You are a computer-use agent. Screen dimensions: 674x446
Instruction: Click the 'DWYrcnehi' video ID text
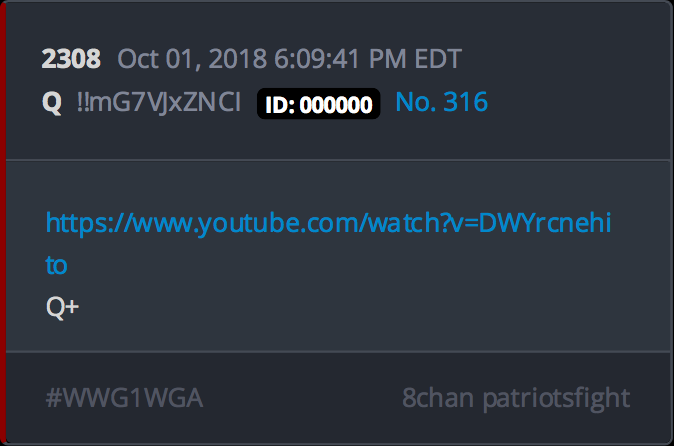pyautogui.click(x=545, y=223)
